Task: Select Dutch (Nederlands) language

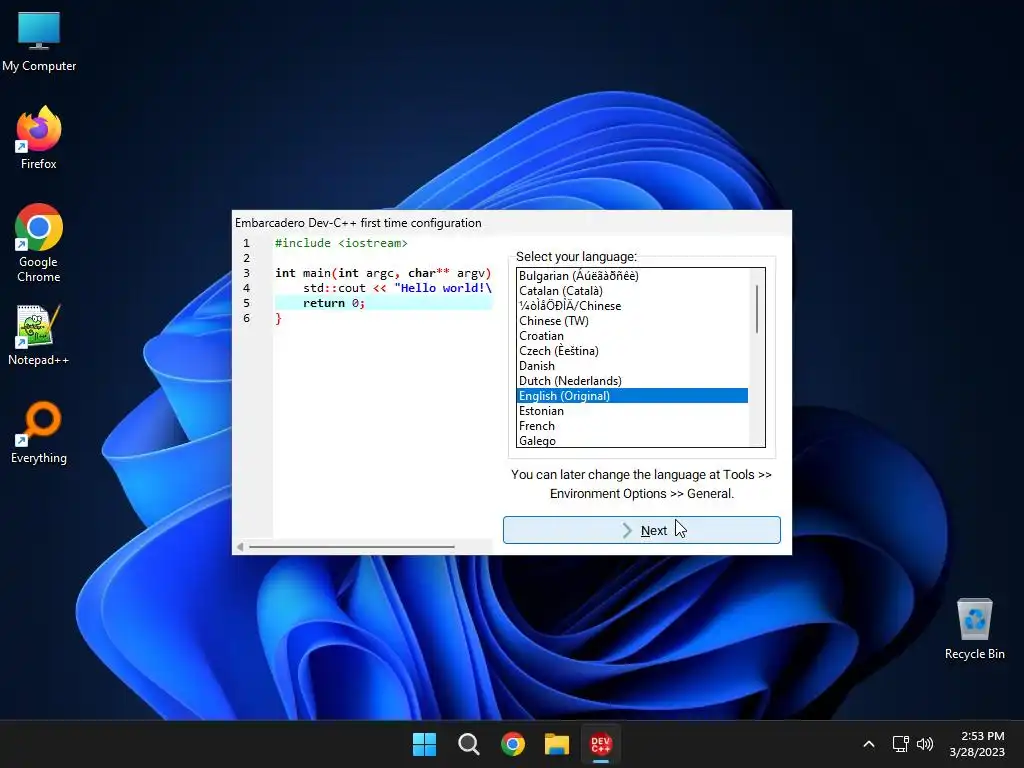Action: pyautogui.click(x=632, y=381)
